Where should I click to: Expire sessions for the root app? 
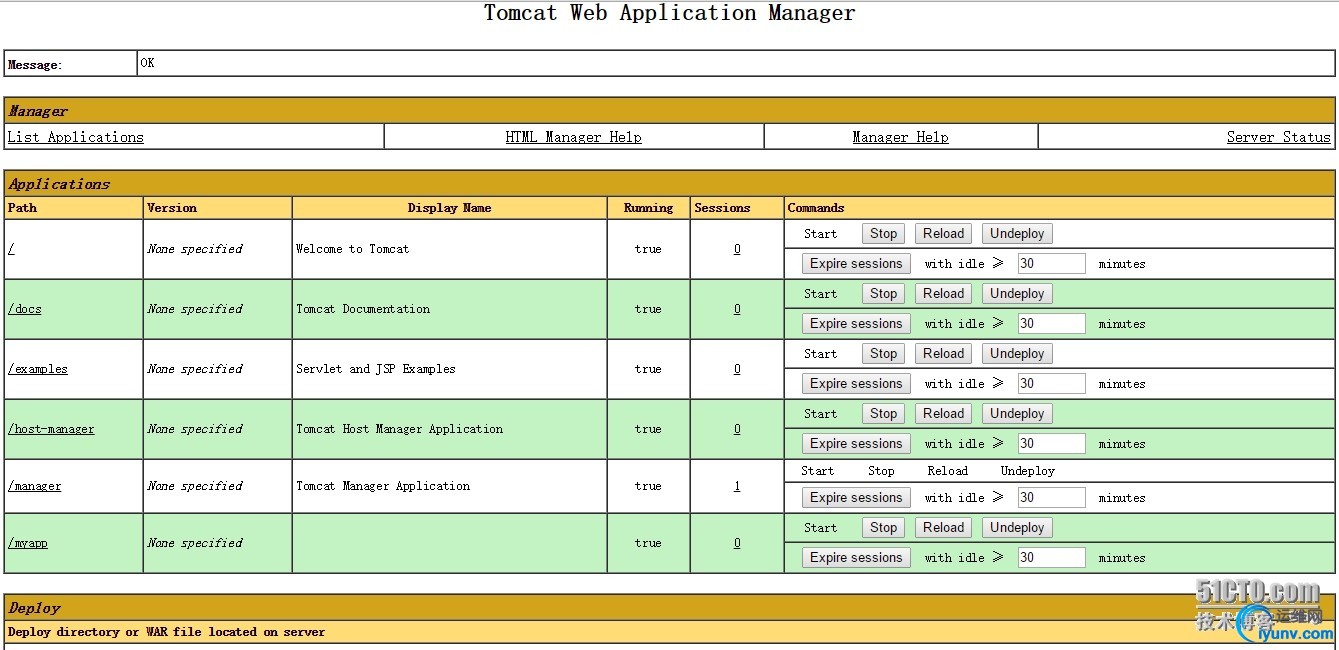pos(856,264)
